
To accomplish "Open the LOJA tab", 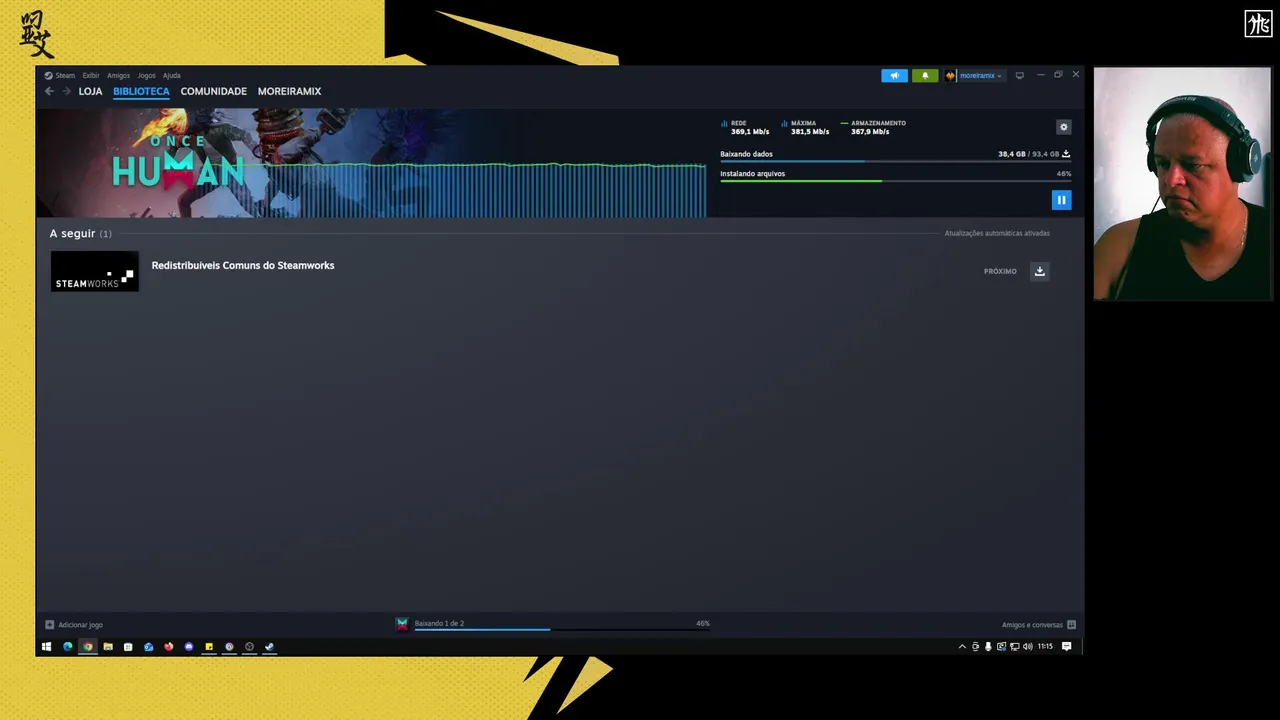I will [x=90, y=91].
